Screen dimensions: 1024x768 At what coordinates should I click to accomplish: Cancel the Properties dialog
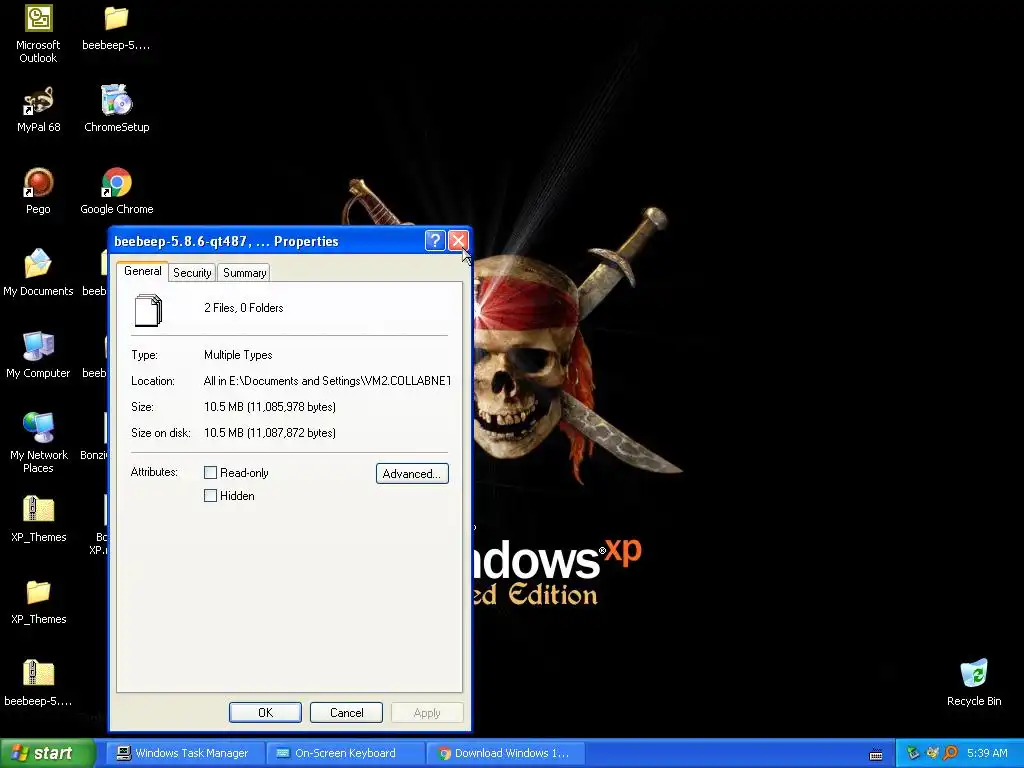click(x=346, y=712)
